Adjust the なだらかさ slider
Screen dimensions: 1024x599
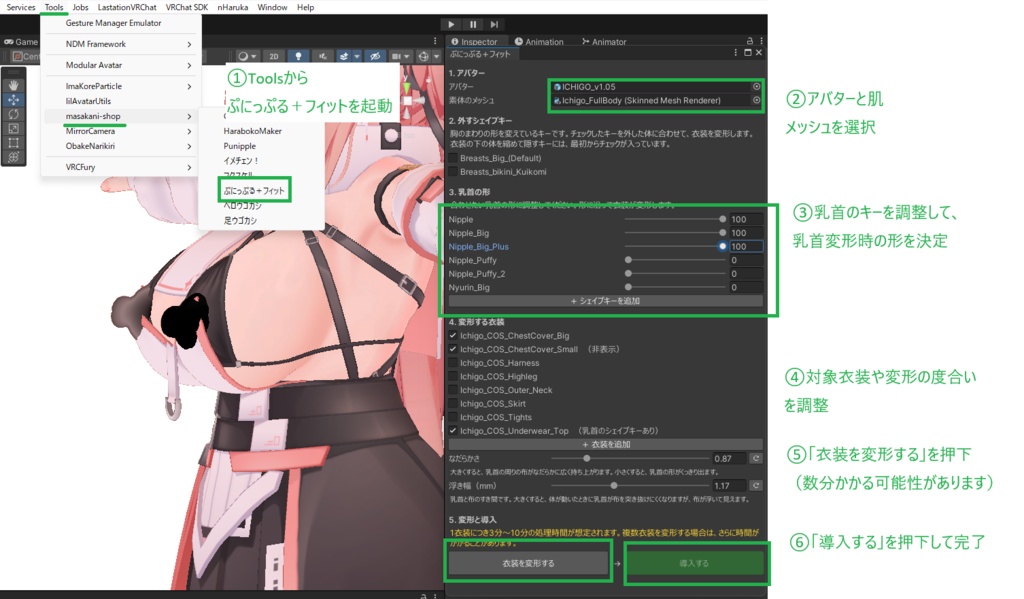click(630, 459)
